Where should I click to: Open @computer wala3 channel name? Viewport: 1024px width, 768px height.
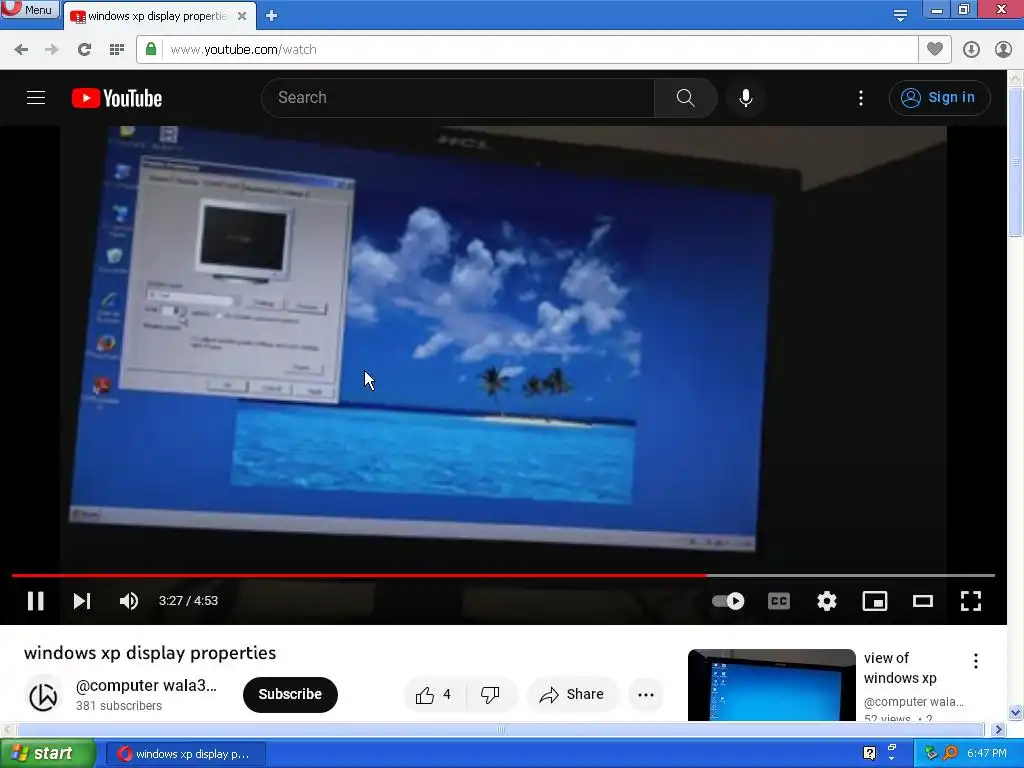[146, 685]
